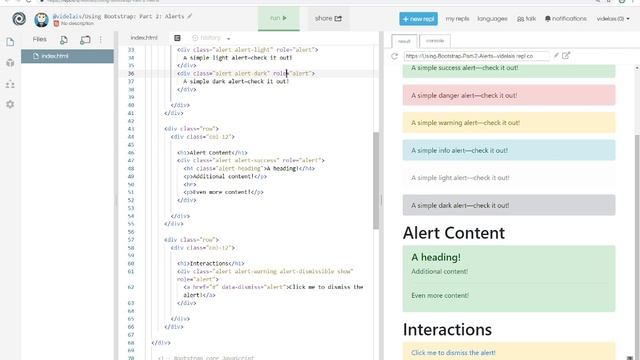Add a new folder icon
The height and width of the screenshot is (360, 640).
85,40
